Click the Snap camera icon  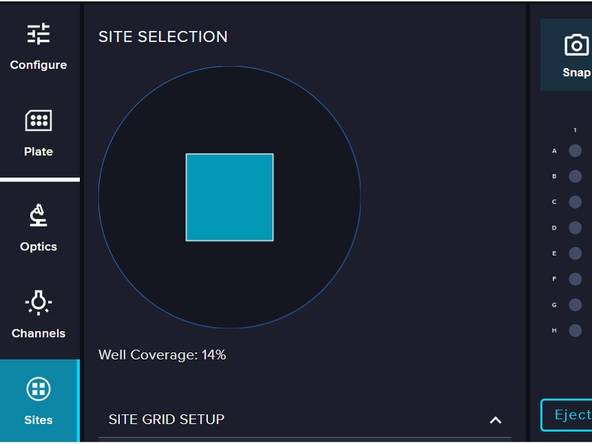(576, 45)
